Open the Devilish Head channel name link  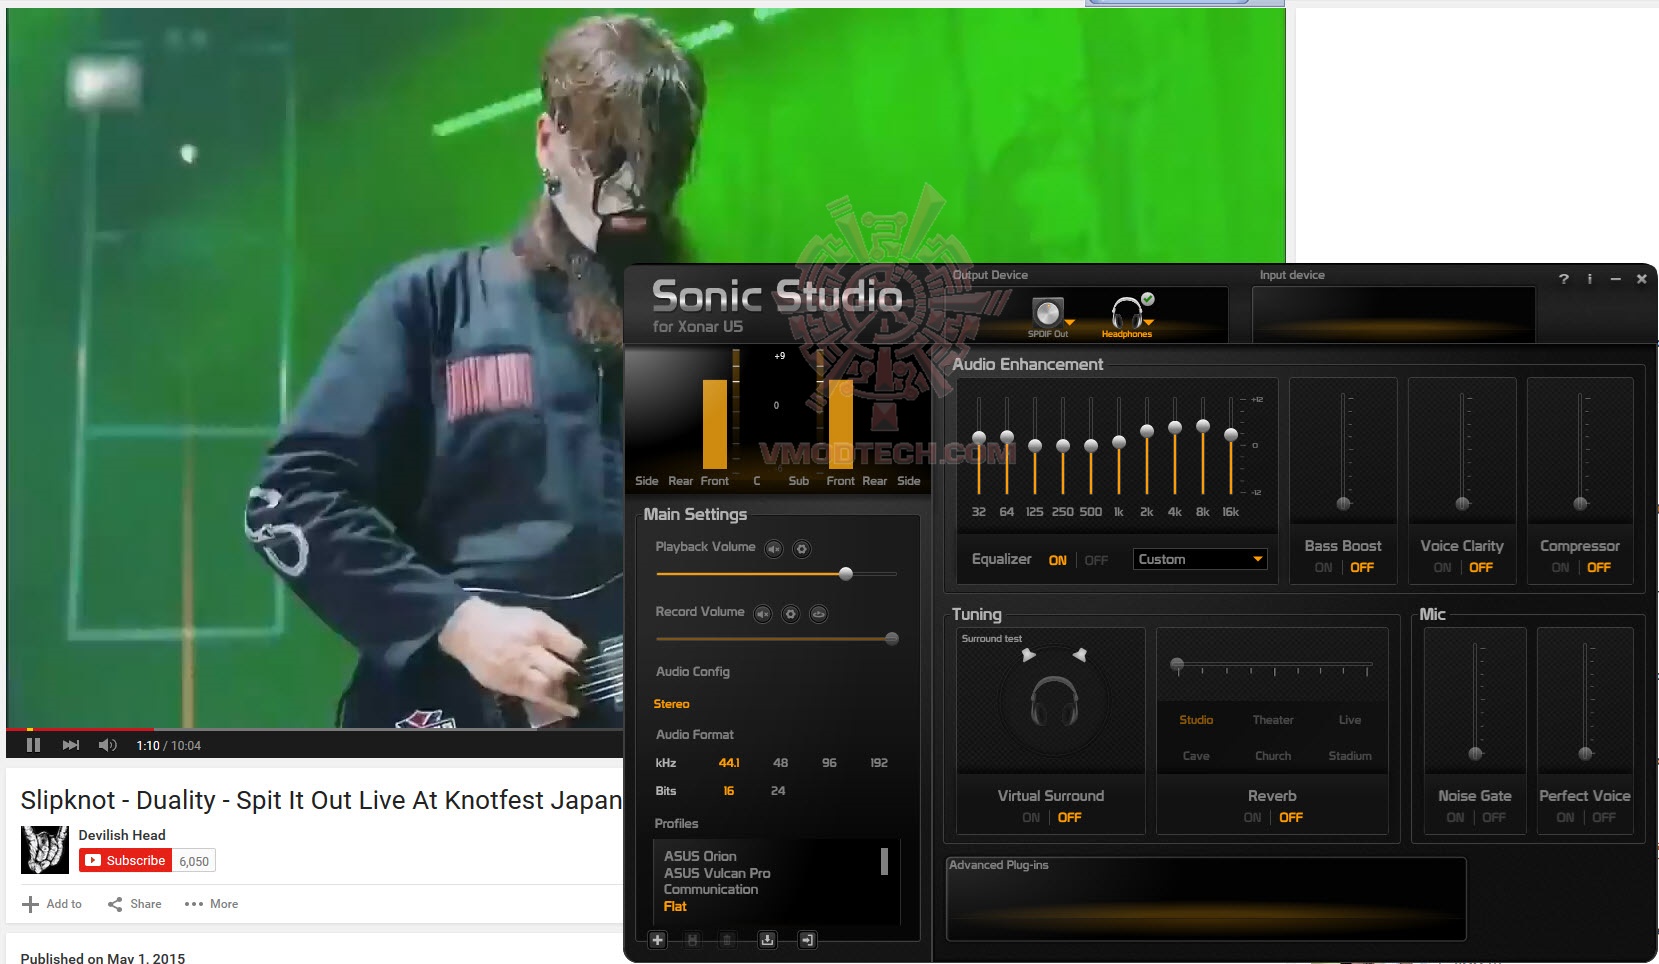[x=122, y=835]
